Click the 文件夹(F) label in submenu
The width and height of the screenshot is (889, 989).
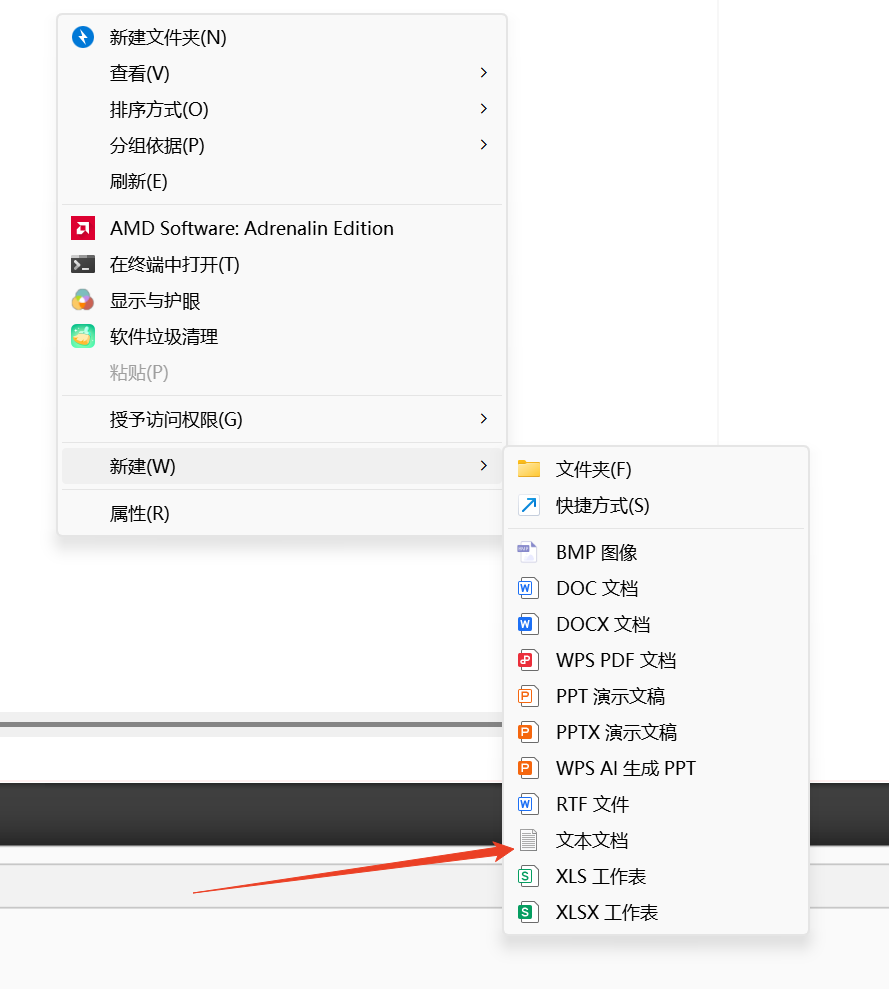click(594, 469)
